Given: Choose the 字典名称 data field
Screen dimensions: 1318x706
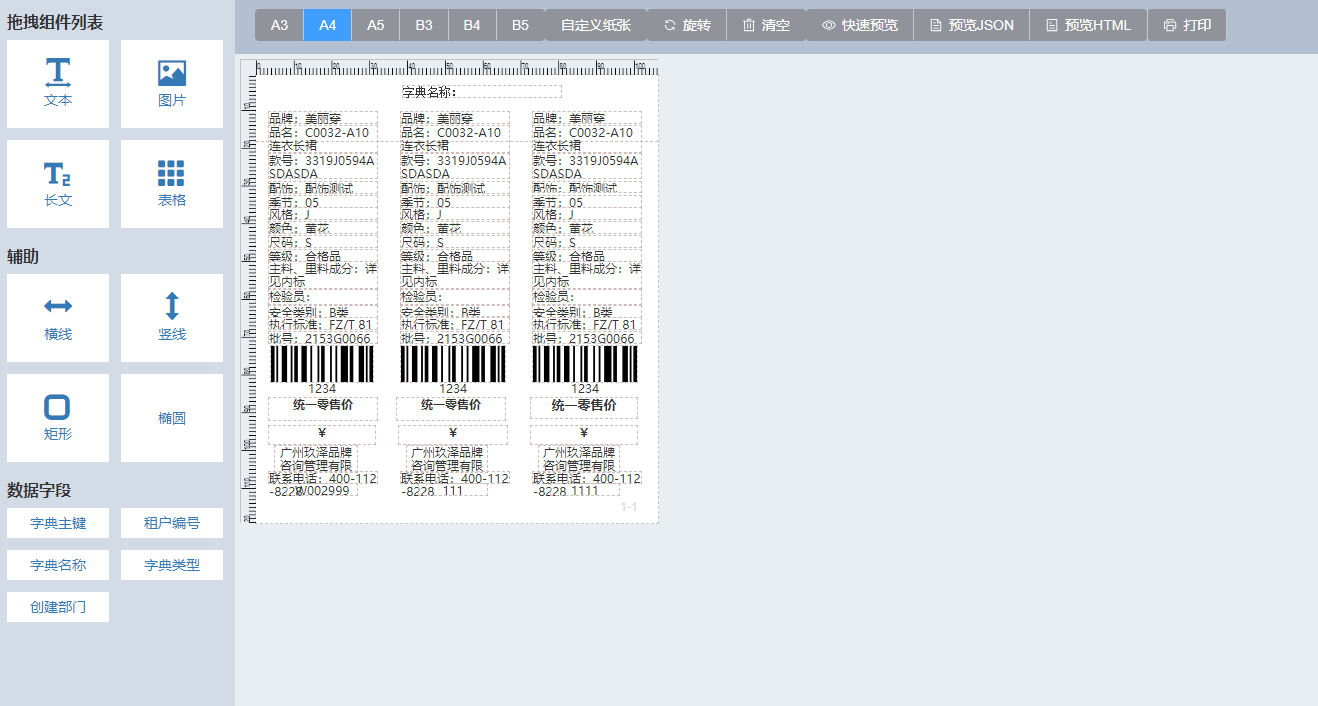Looking at the screenshot, I should (58, 565).
